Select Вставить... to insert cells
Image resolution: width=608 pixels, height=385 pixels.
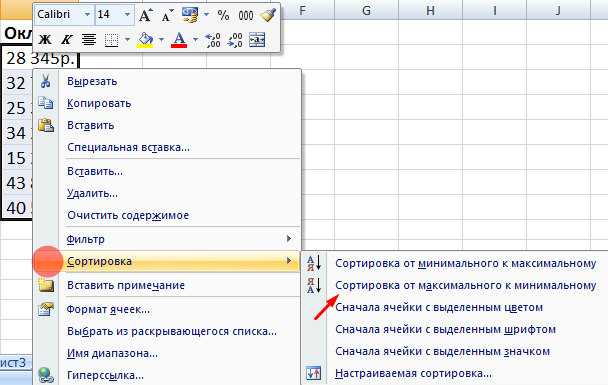[167, 171]
